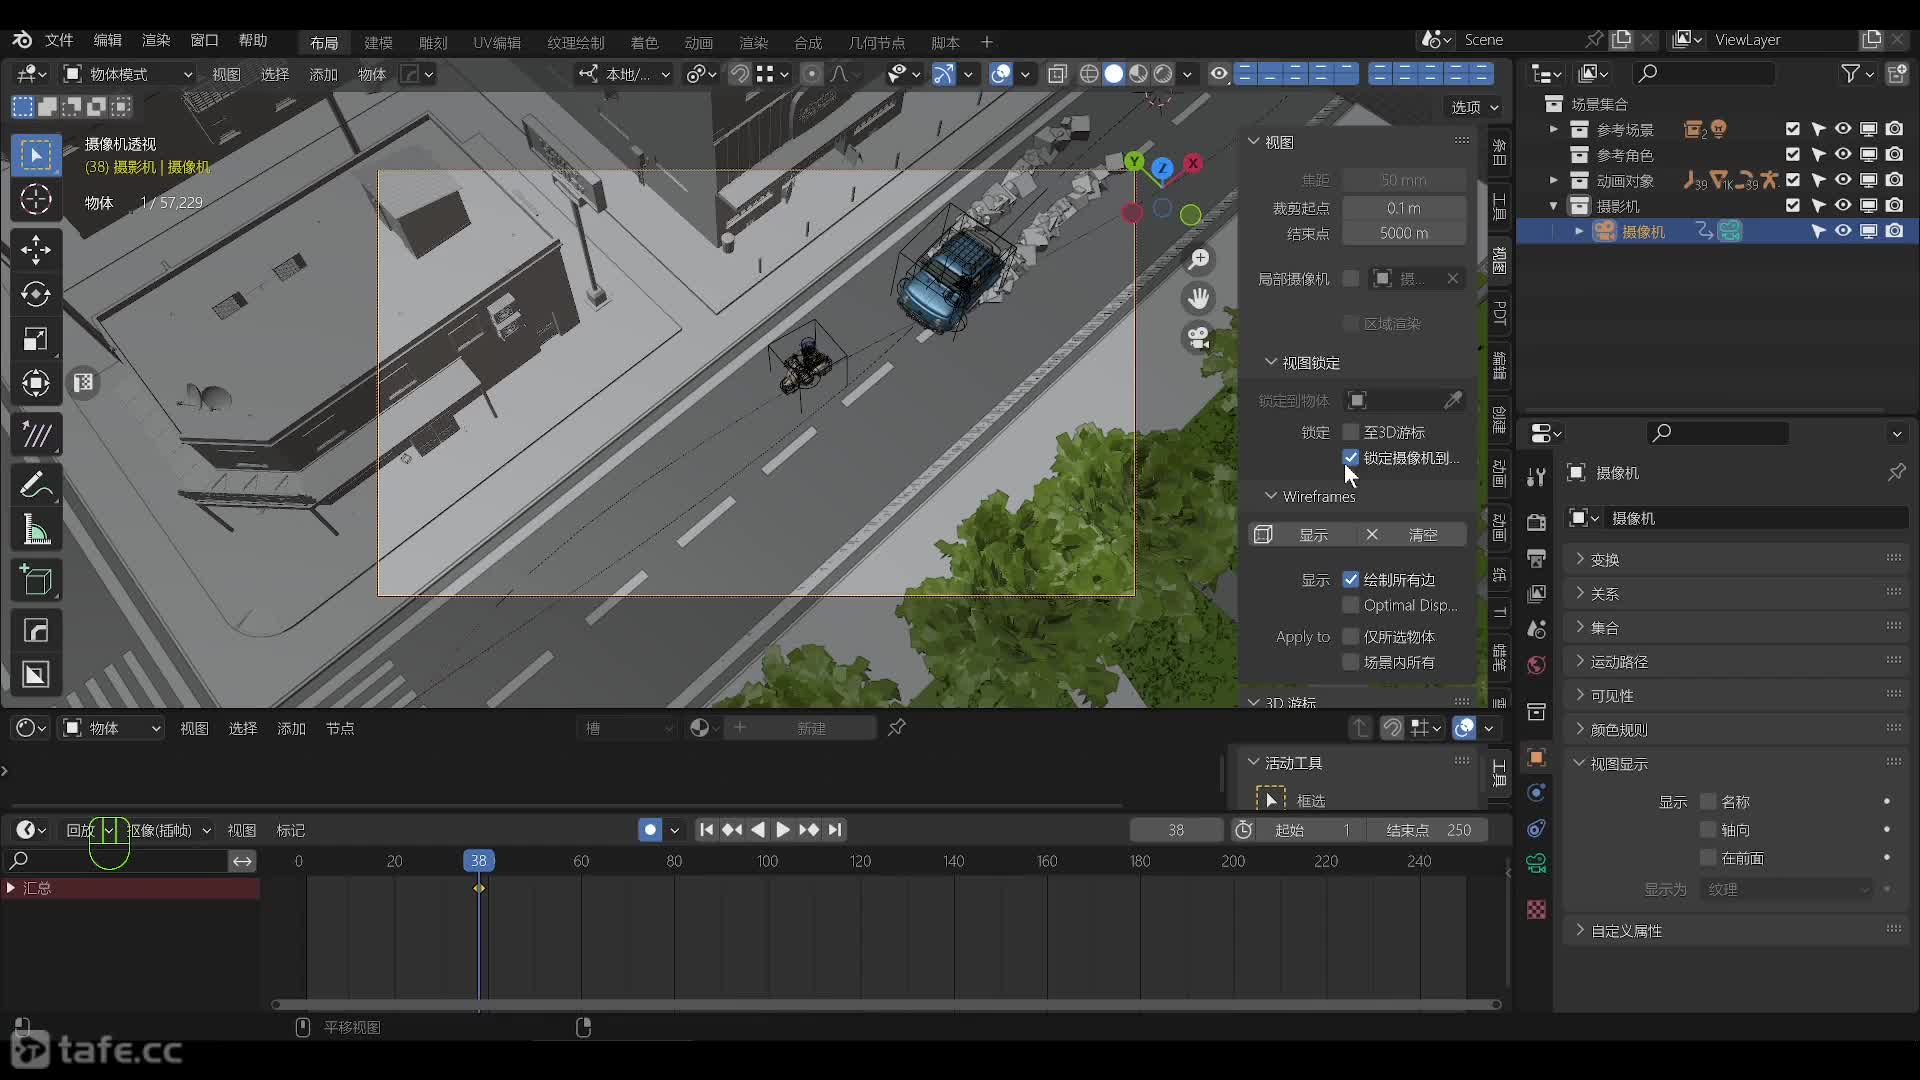Toggle camera view with the camera icon
The height and width of the screenshot is (1080, 1920).
(x=1199, y=338)
